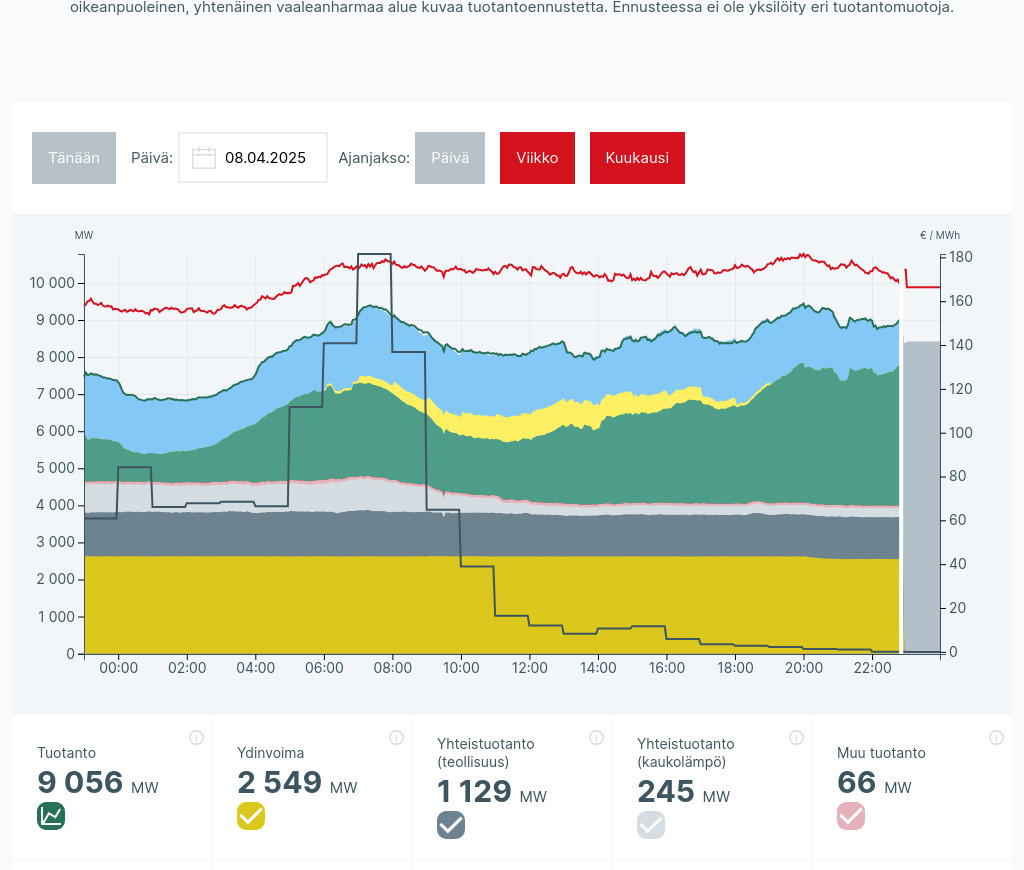
Task: Toggle the Yhteistuotanto (teollisuus) checkbox
Action: pos(451,825)
